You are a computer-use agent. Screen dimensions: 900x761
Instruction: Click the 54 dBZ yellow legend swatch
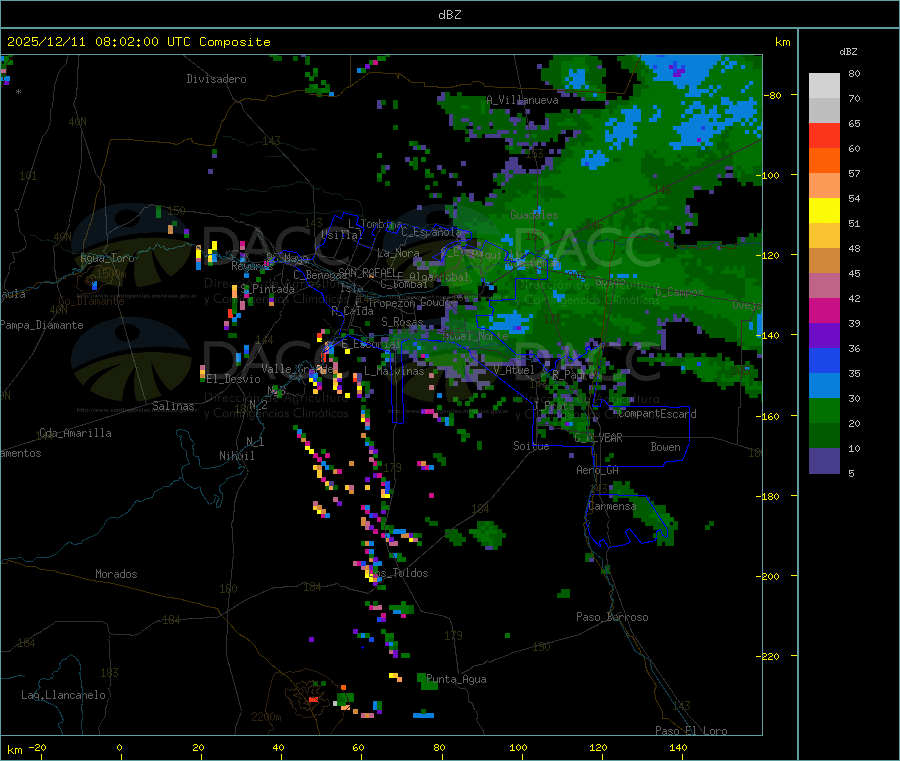(824, 211)
